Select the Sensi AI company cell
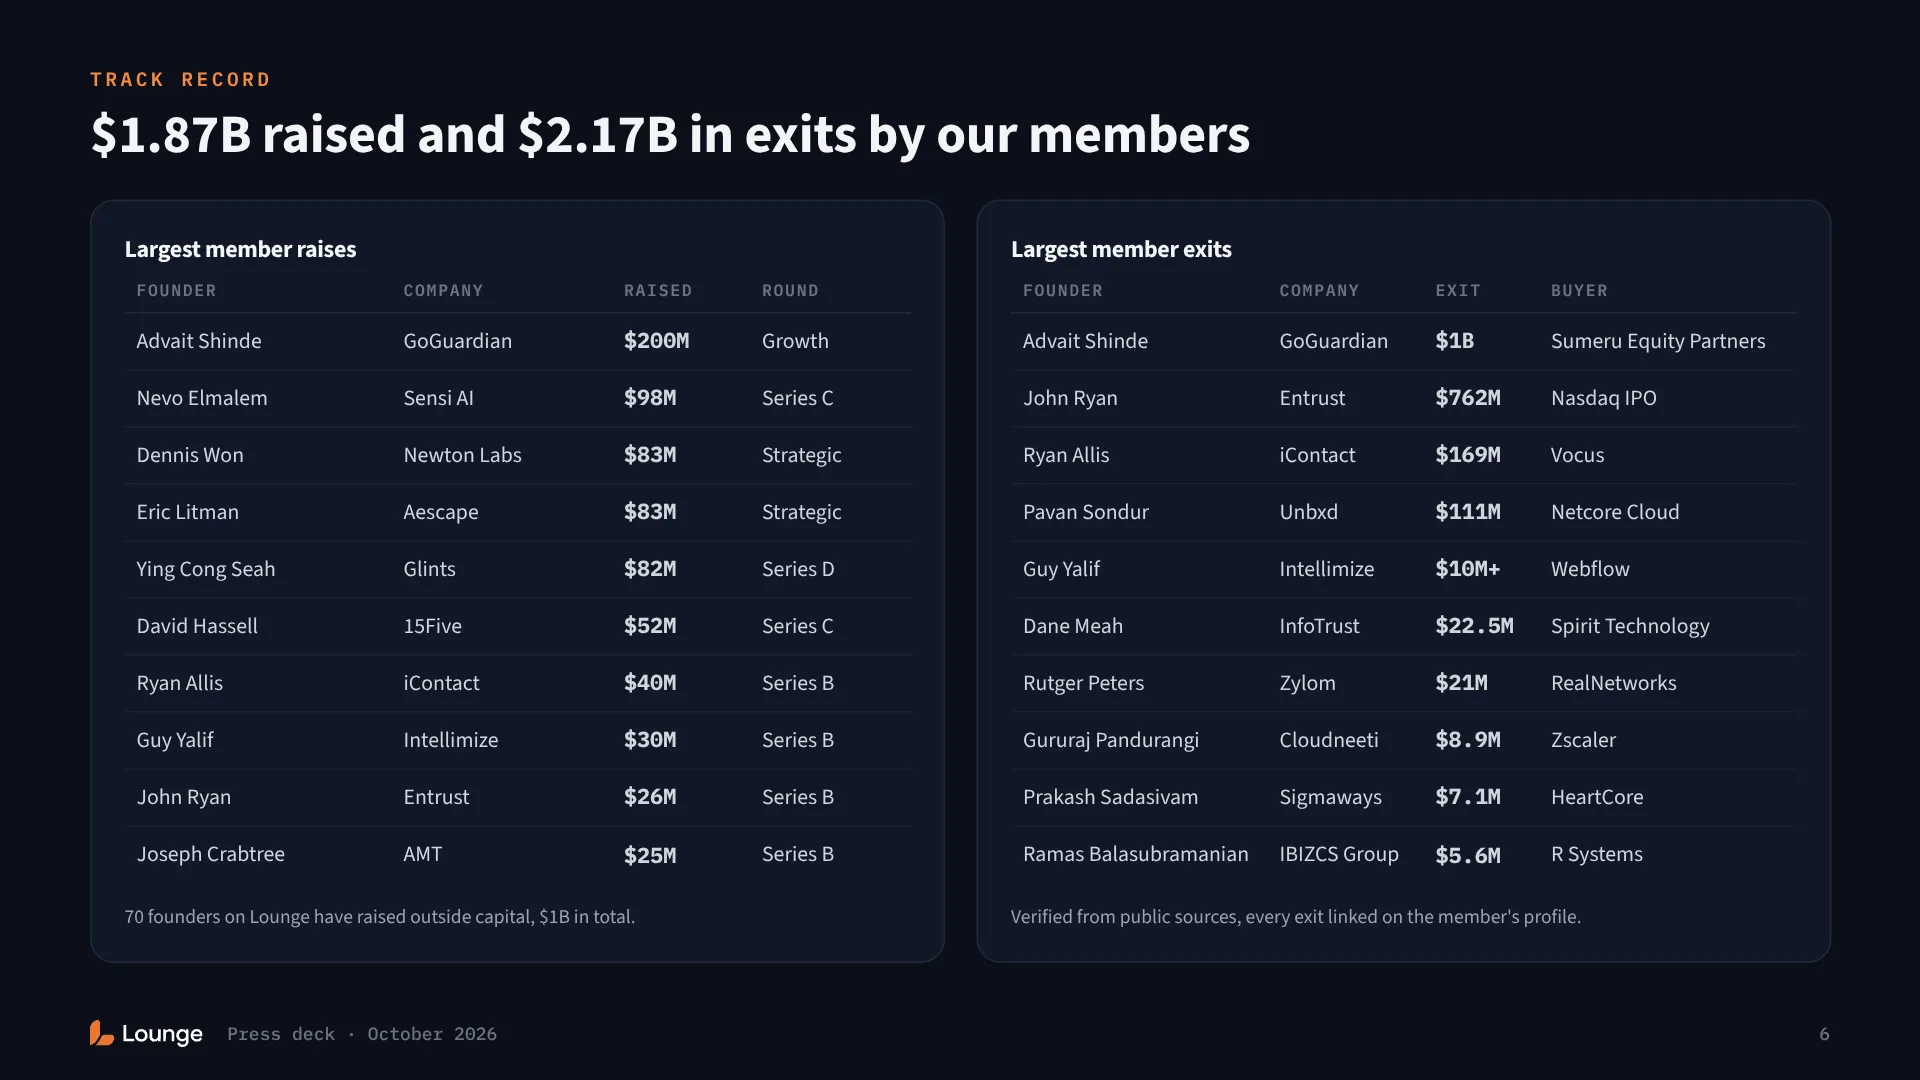 point(438,398)
